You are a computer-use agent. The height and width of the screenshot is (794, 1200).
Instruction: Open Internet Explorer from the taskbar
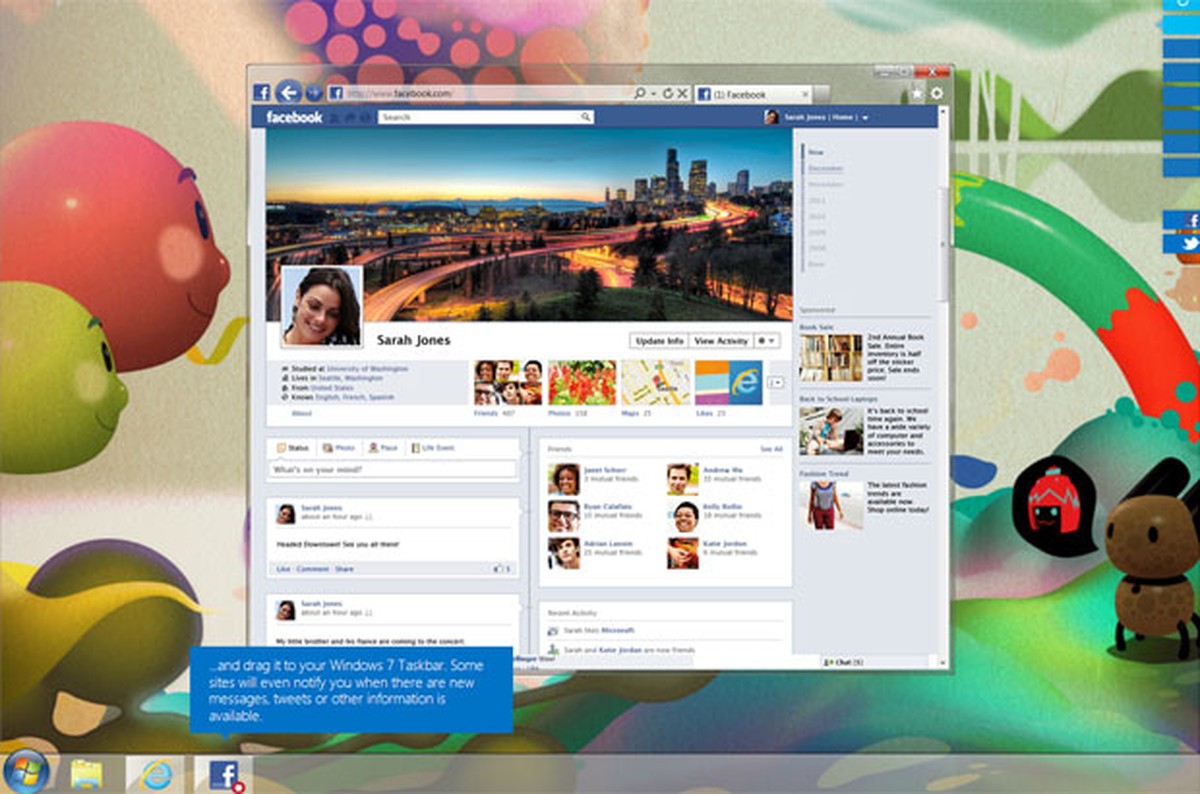coord(156,774)
